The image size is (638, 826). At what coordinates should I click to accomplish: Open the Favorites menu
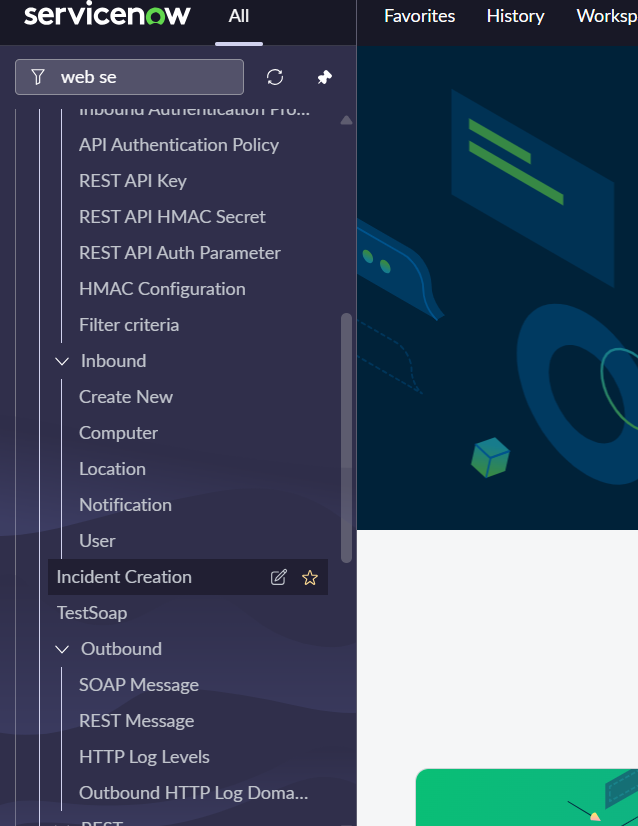419,16
